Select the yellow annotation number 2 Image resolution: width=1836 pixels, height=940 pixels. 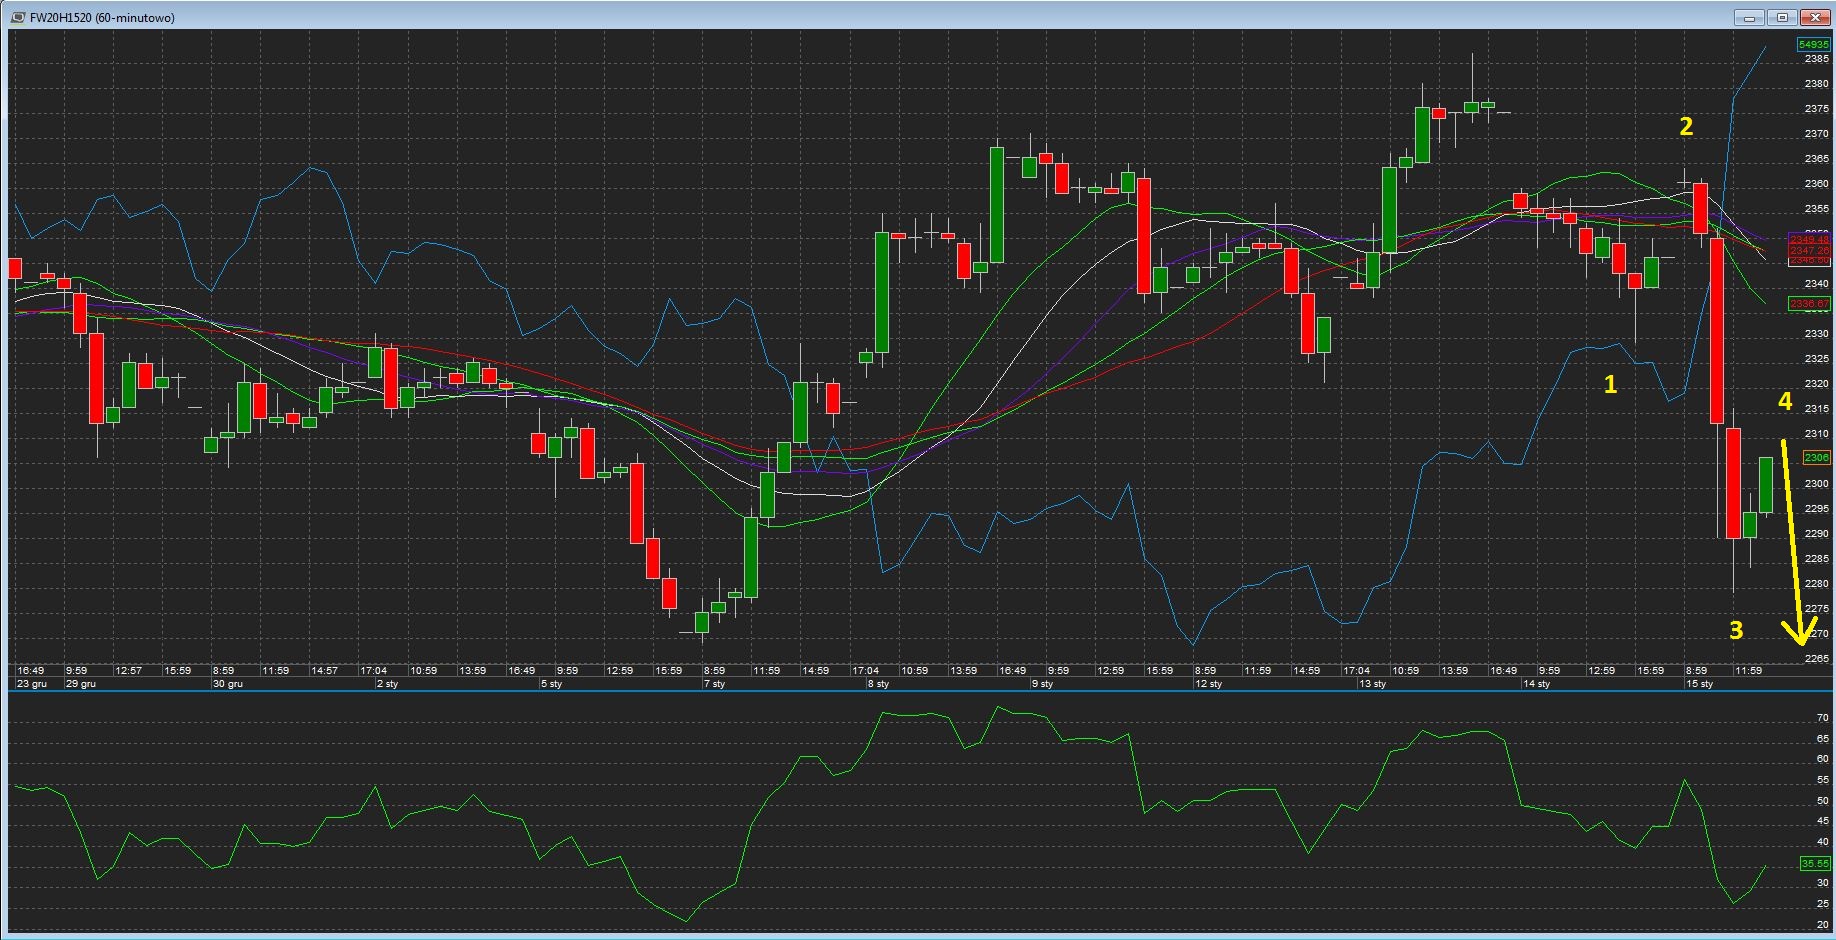[x=1686, y=127]
